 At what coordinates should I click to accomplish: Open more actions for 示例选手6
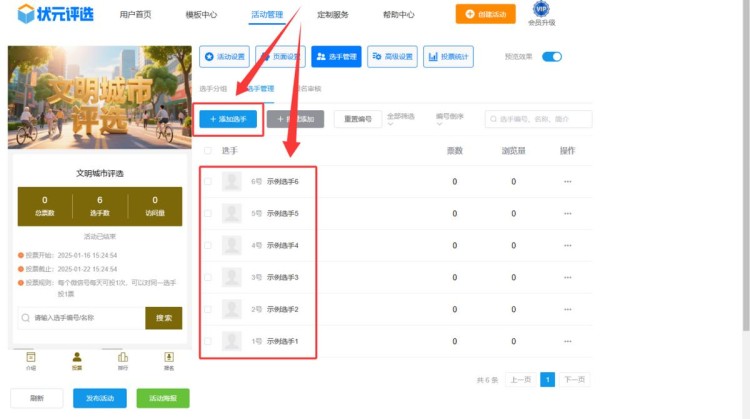[x=567, y=182]
